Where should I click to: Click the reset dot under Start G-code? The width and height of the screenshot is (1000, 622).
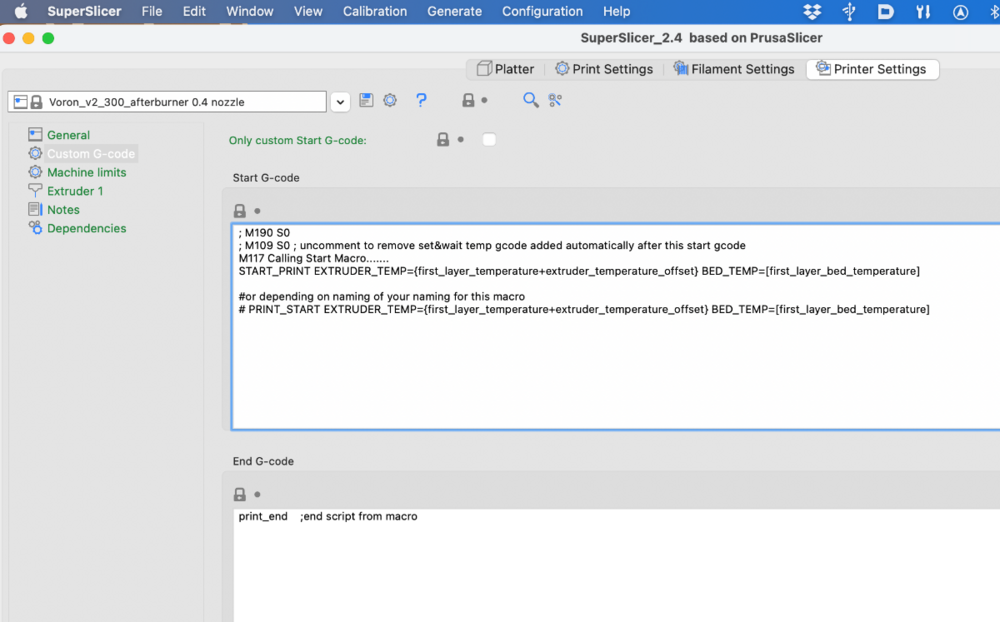[x=258, y=211]
